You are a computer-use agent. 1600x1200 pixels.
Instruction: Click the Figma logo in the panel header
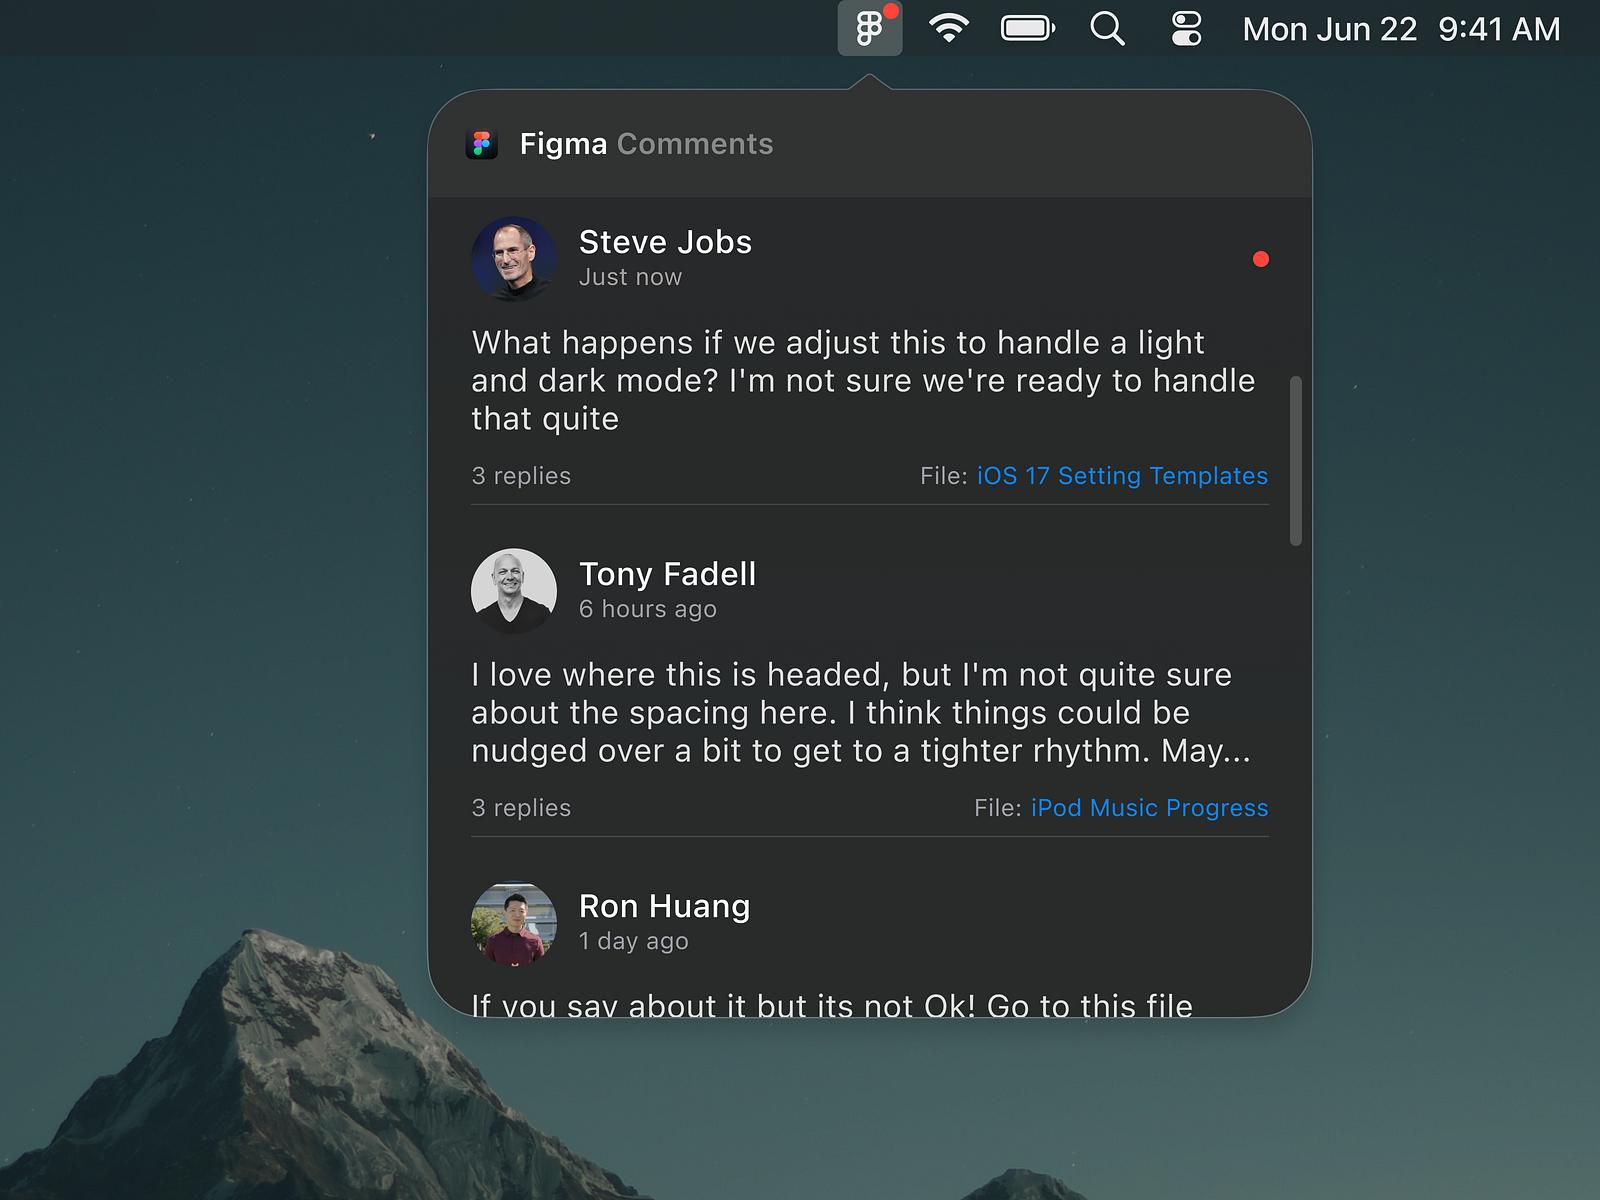[483, 144]
